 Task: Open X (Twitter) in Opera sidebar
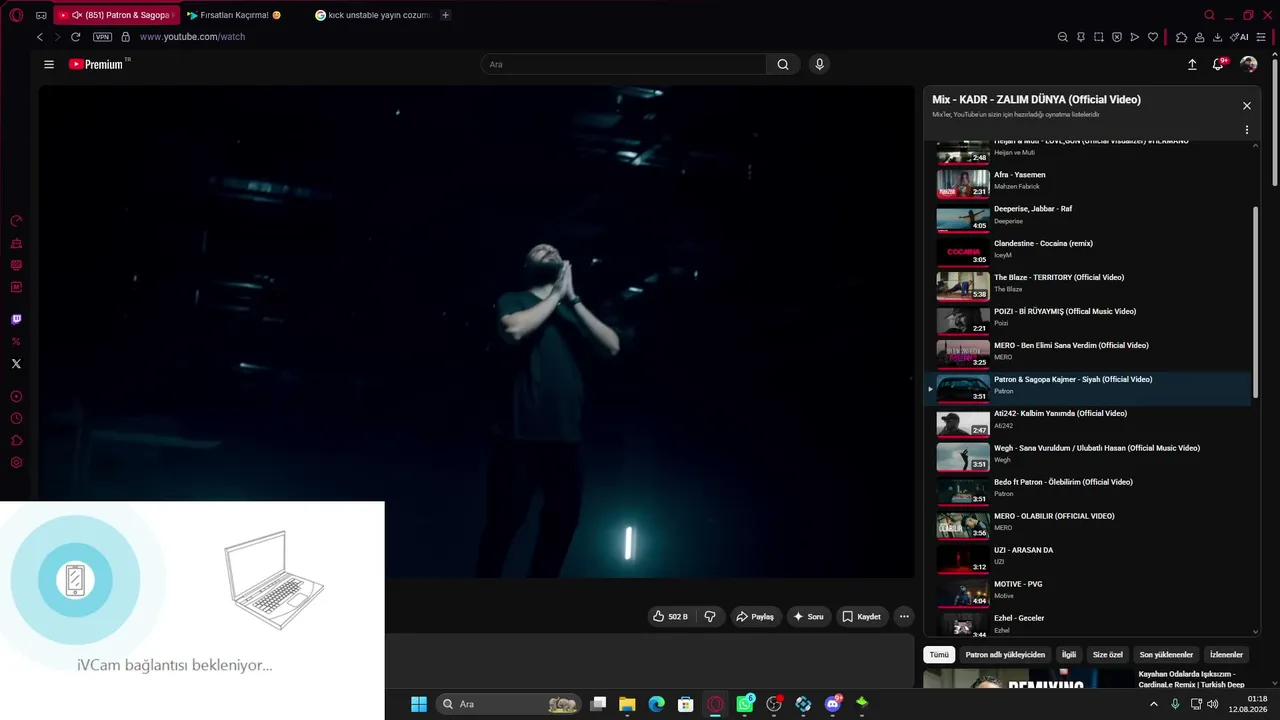[16, 364]
